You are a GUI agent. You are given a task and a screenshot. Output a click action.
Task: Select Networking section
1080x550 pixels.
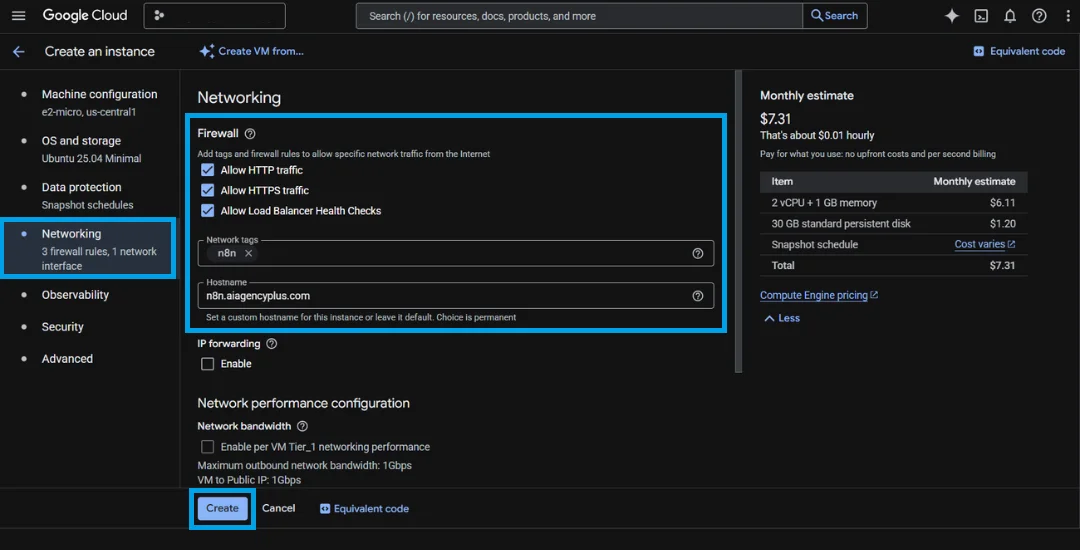tap(90, 249)
